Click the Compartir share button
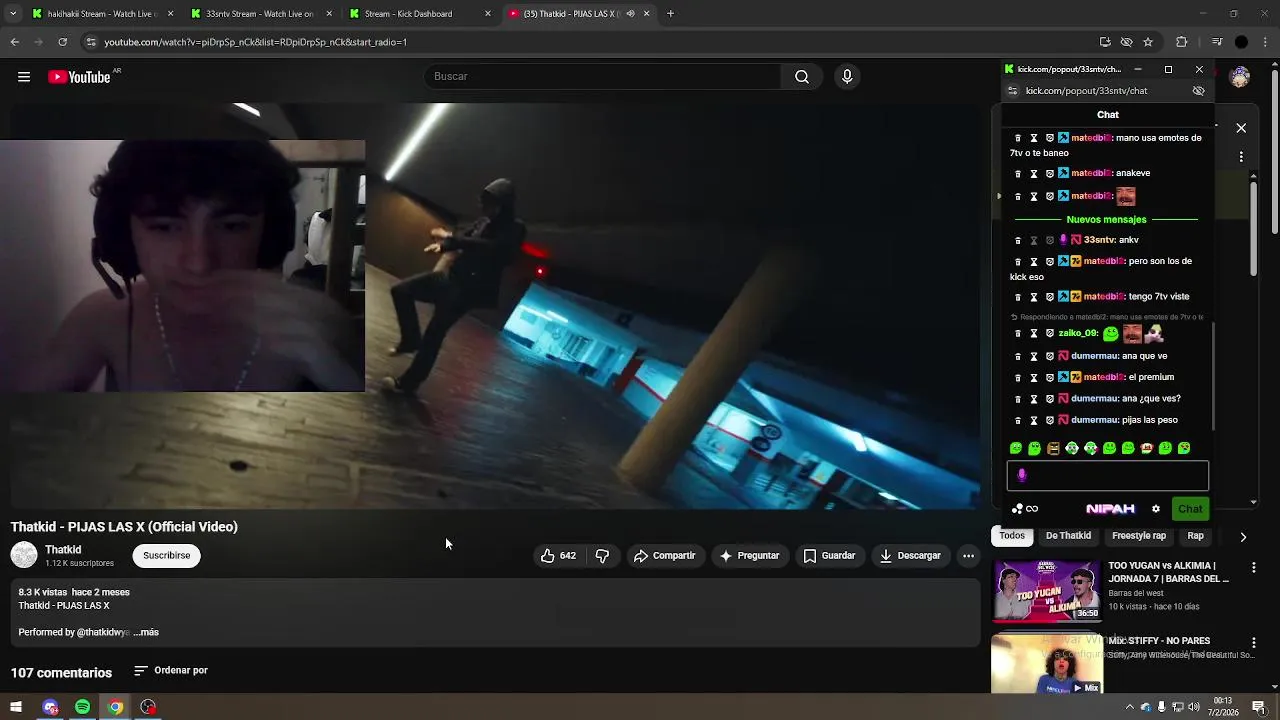The image size is (1280, 720). (x=664, y=556)
